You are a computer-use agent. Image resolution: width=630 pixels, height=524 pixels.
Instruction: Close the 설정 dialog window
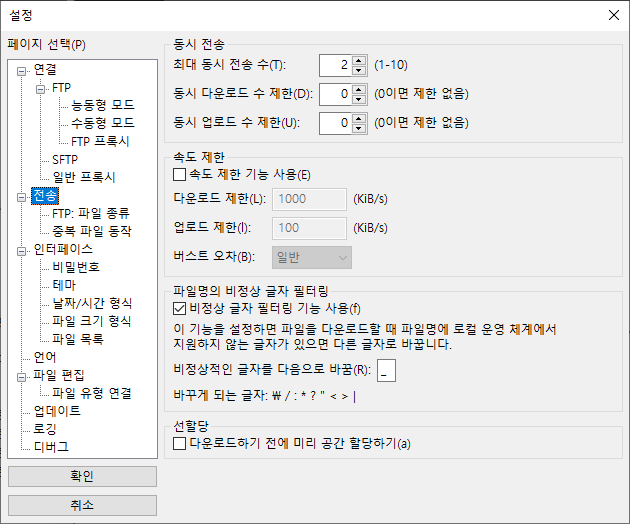point(614,15)
